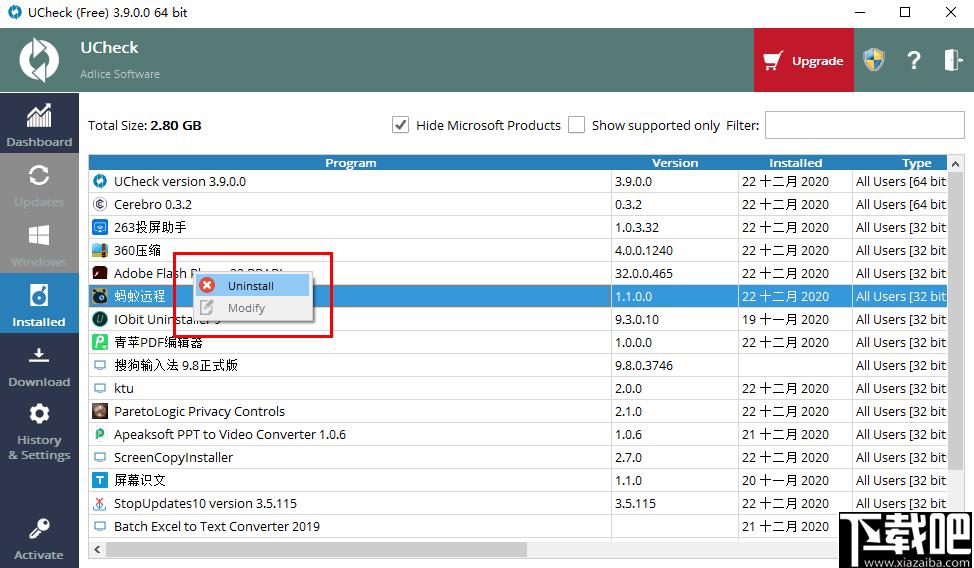This screenshot has height=568, width=974.
Task: Click the UCheck version 3.9.0.0 row icon
Action: coord(99,181)
